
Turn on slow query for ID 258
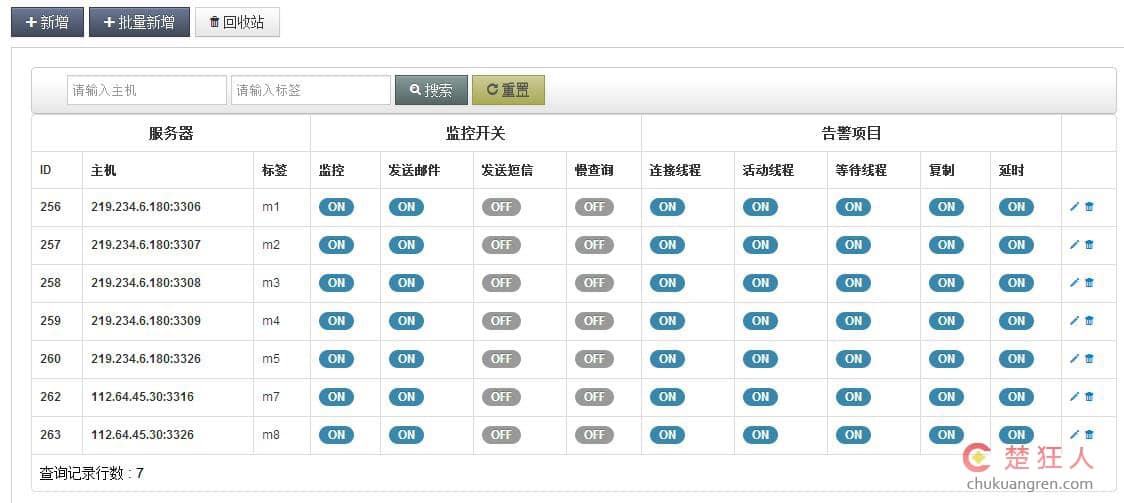[594, 283]
